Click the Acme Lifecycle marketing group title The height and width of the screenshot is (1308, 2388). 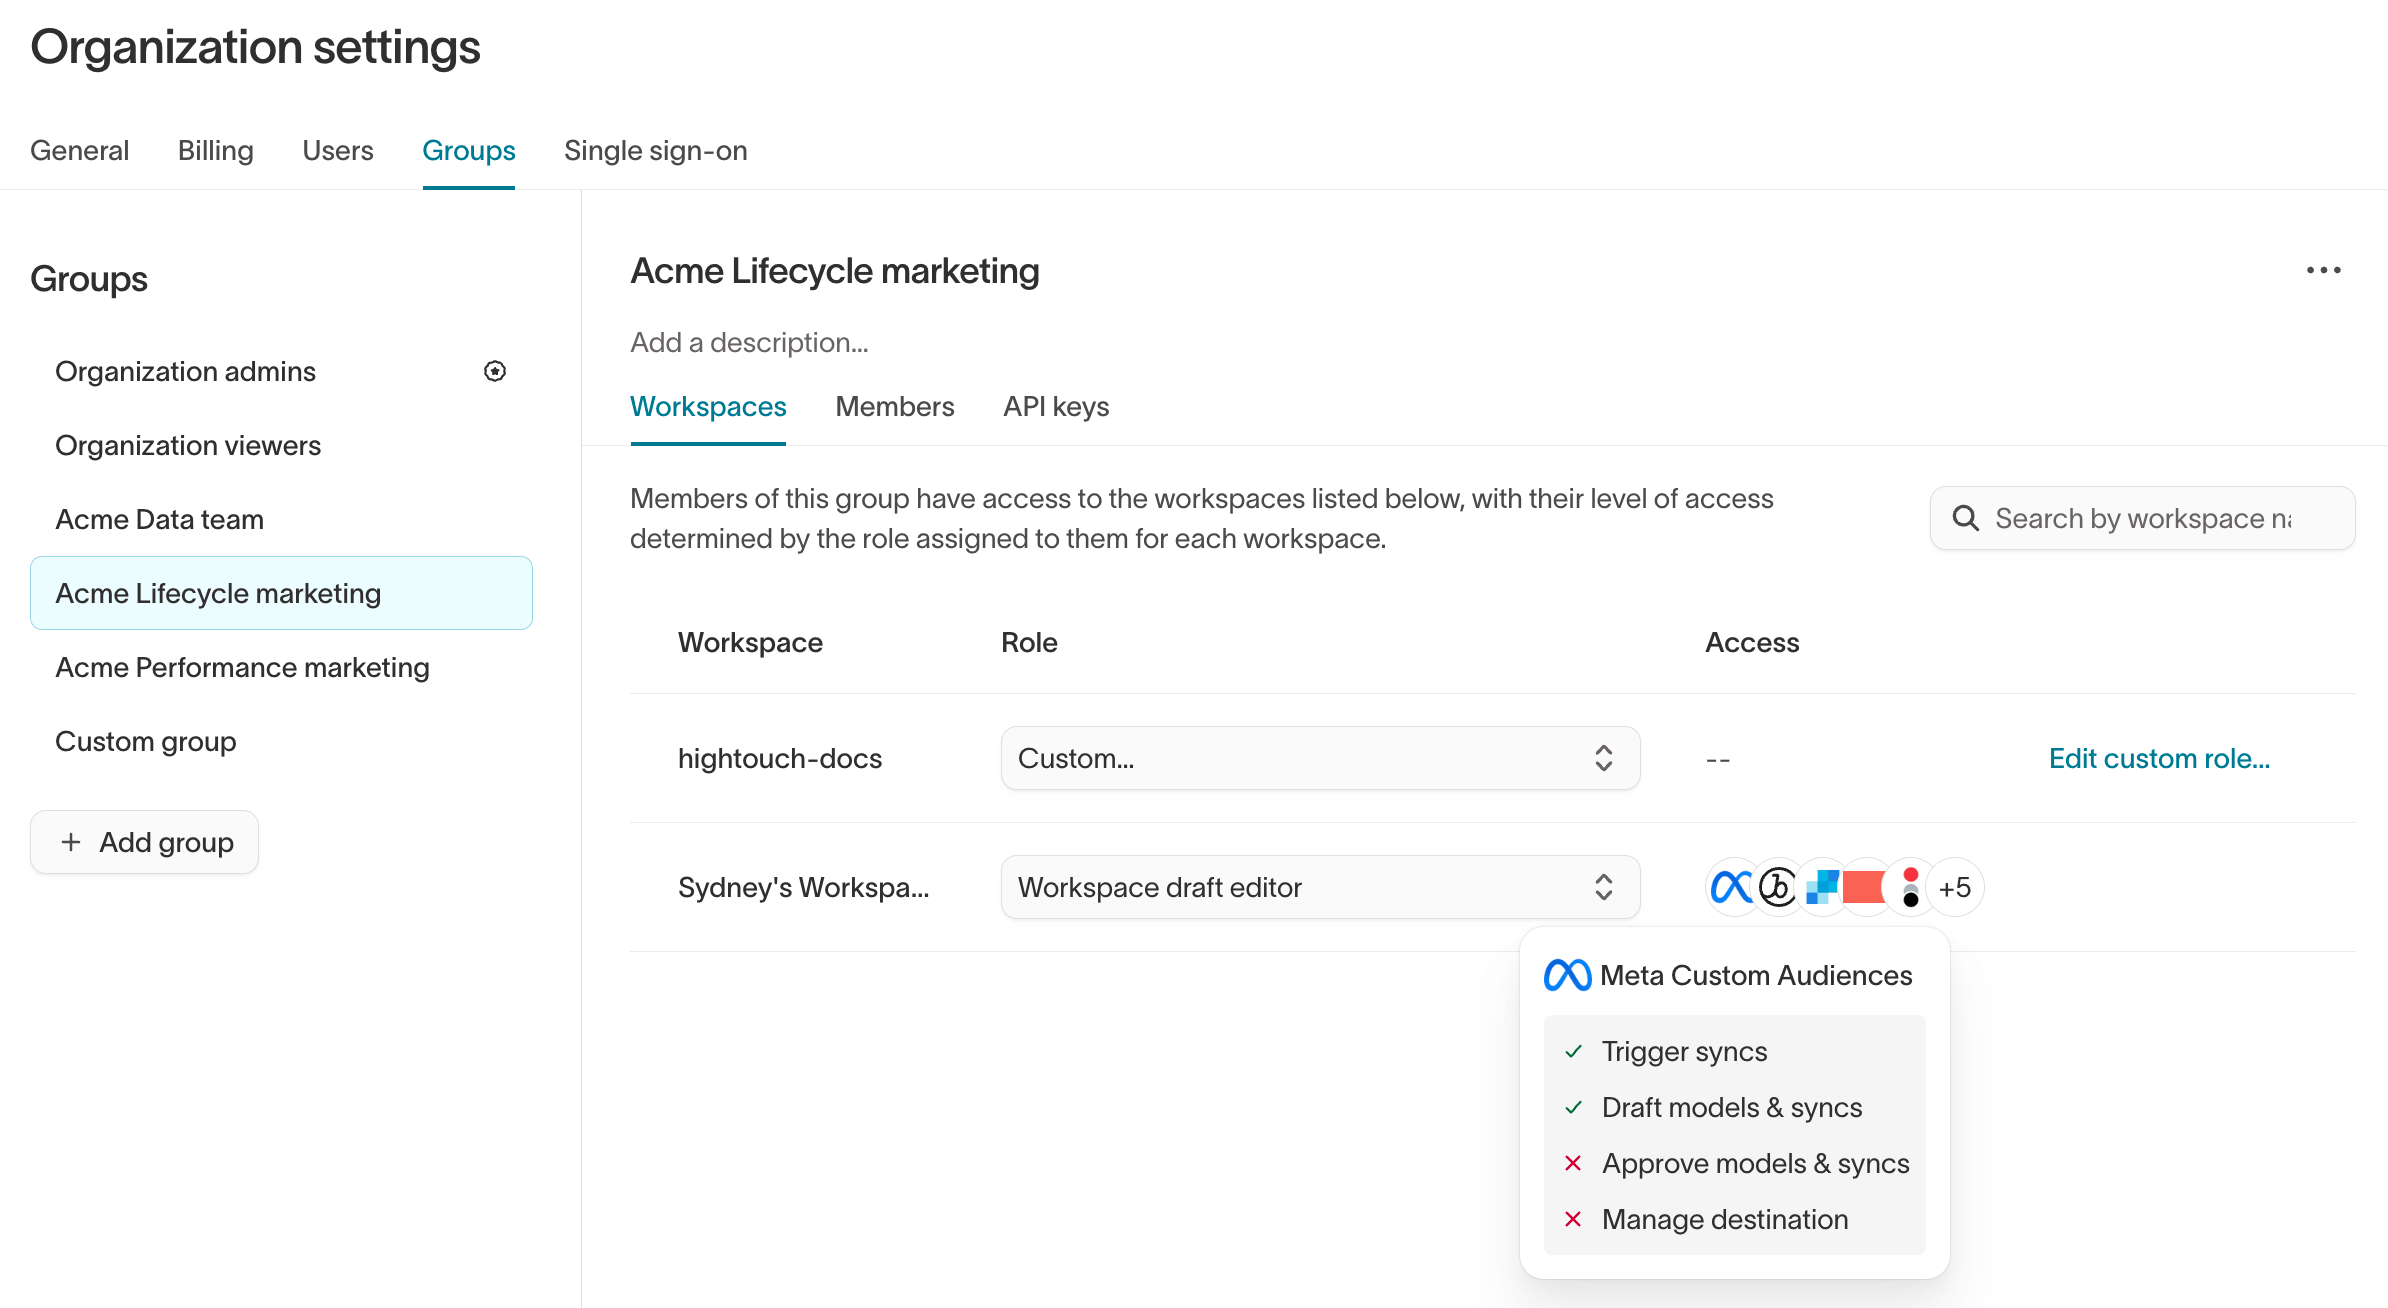tap(835, 271)
